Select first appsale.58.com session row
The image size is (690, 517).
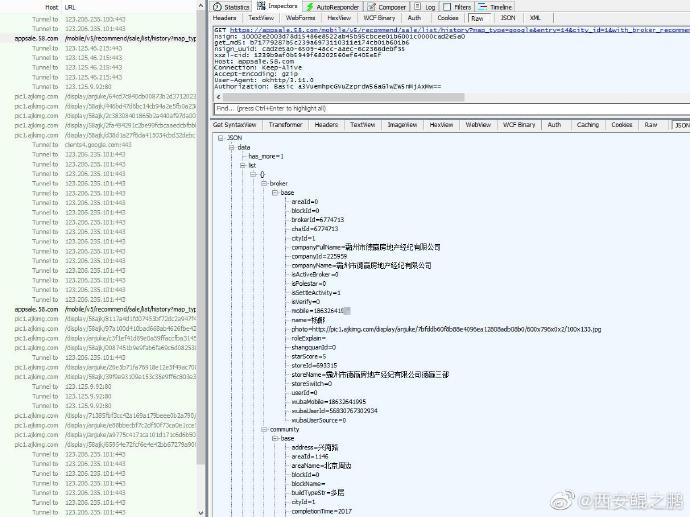(98, 39)
